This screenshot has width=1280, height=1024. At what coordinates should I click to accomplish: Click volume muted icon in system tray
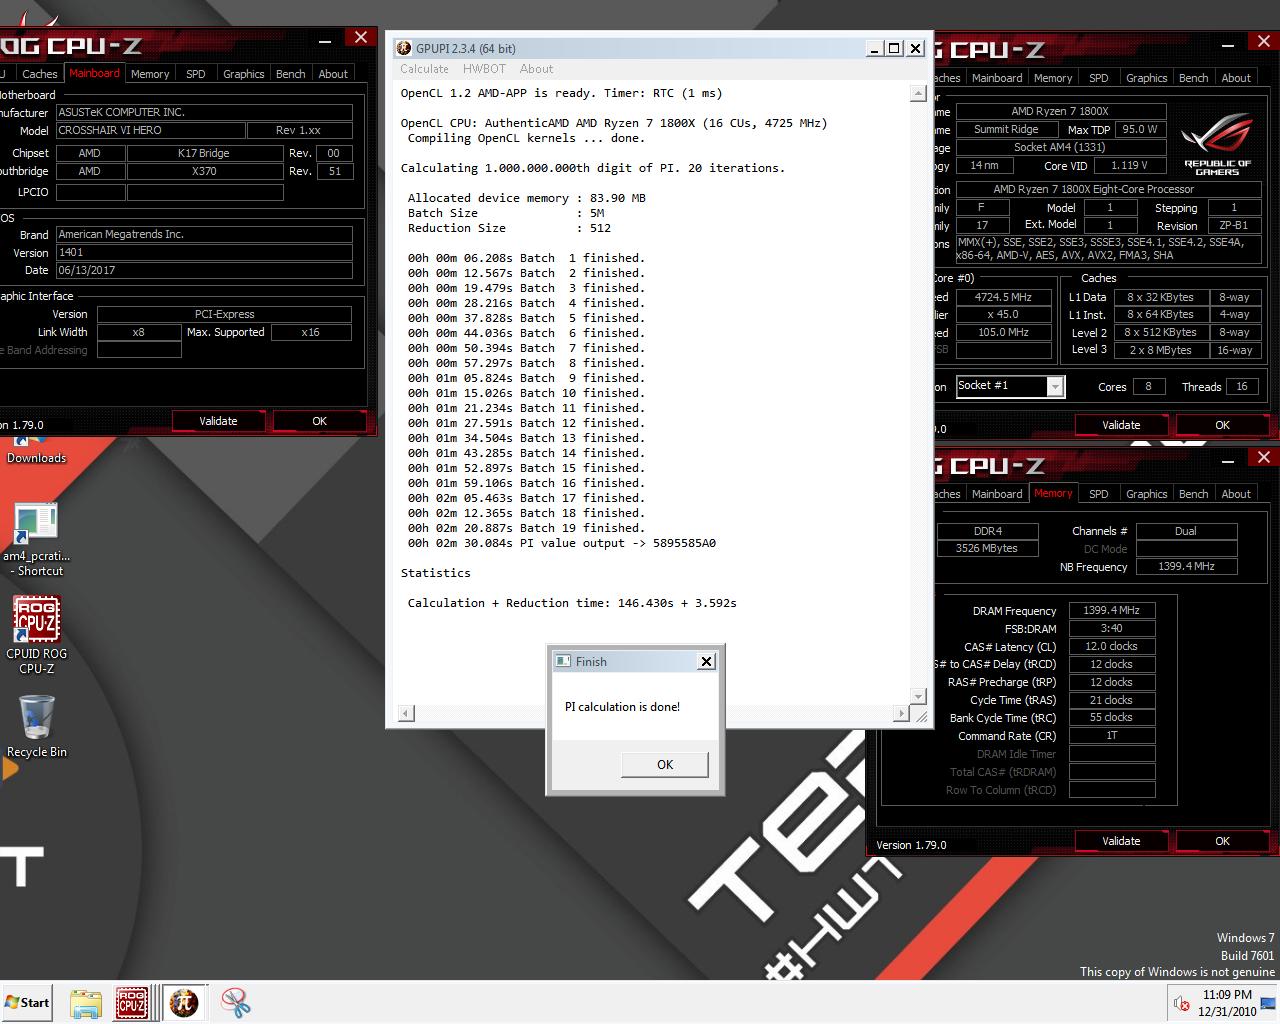pos(1181,1003)
